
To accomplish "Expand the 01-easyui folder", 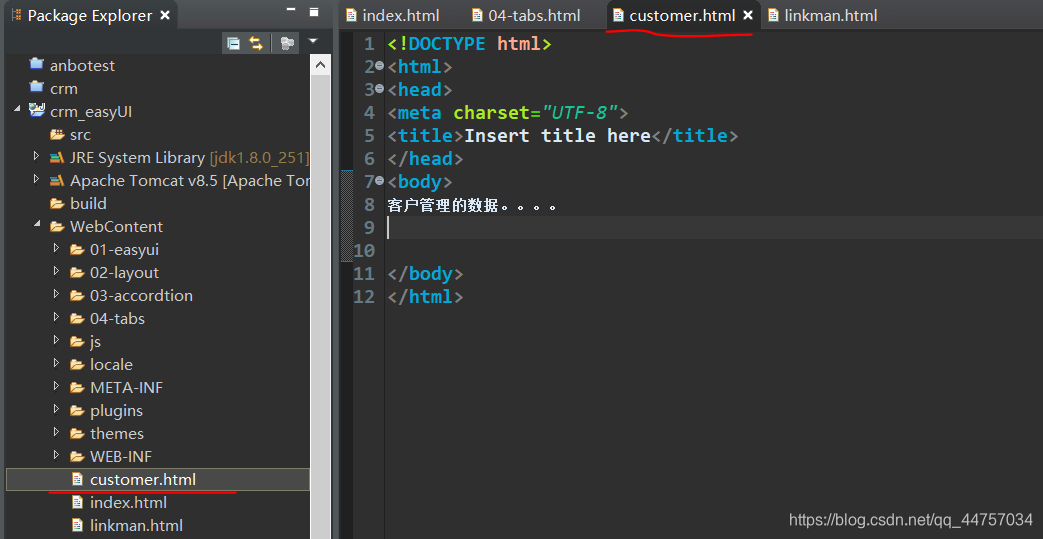I will pyautogui.click(x=57, y=248).
